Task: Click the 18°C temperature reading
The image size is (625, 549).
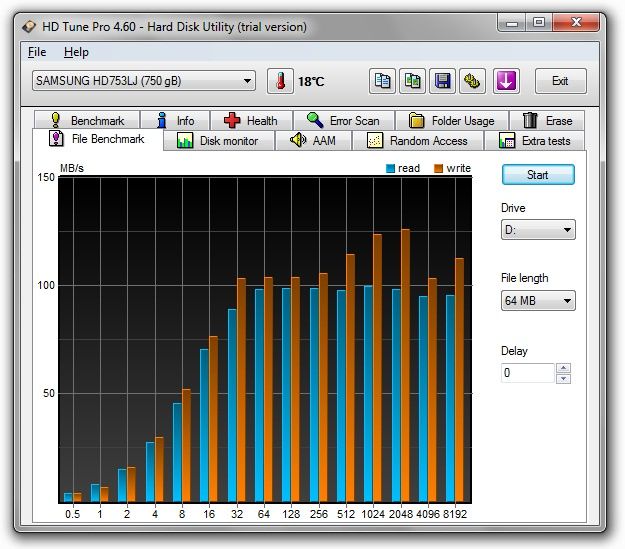Action: (311, 82)
